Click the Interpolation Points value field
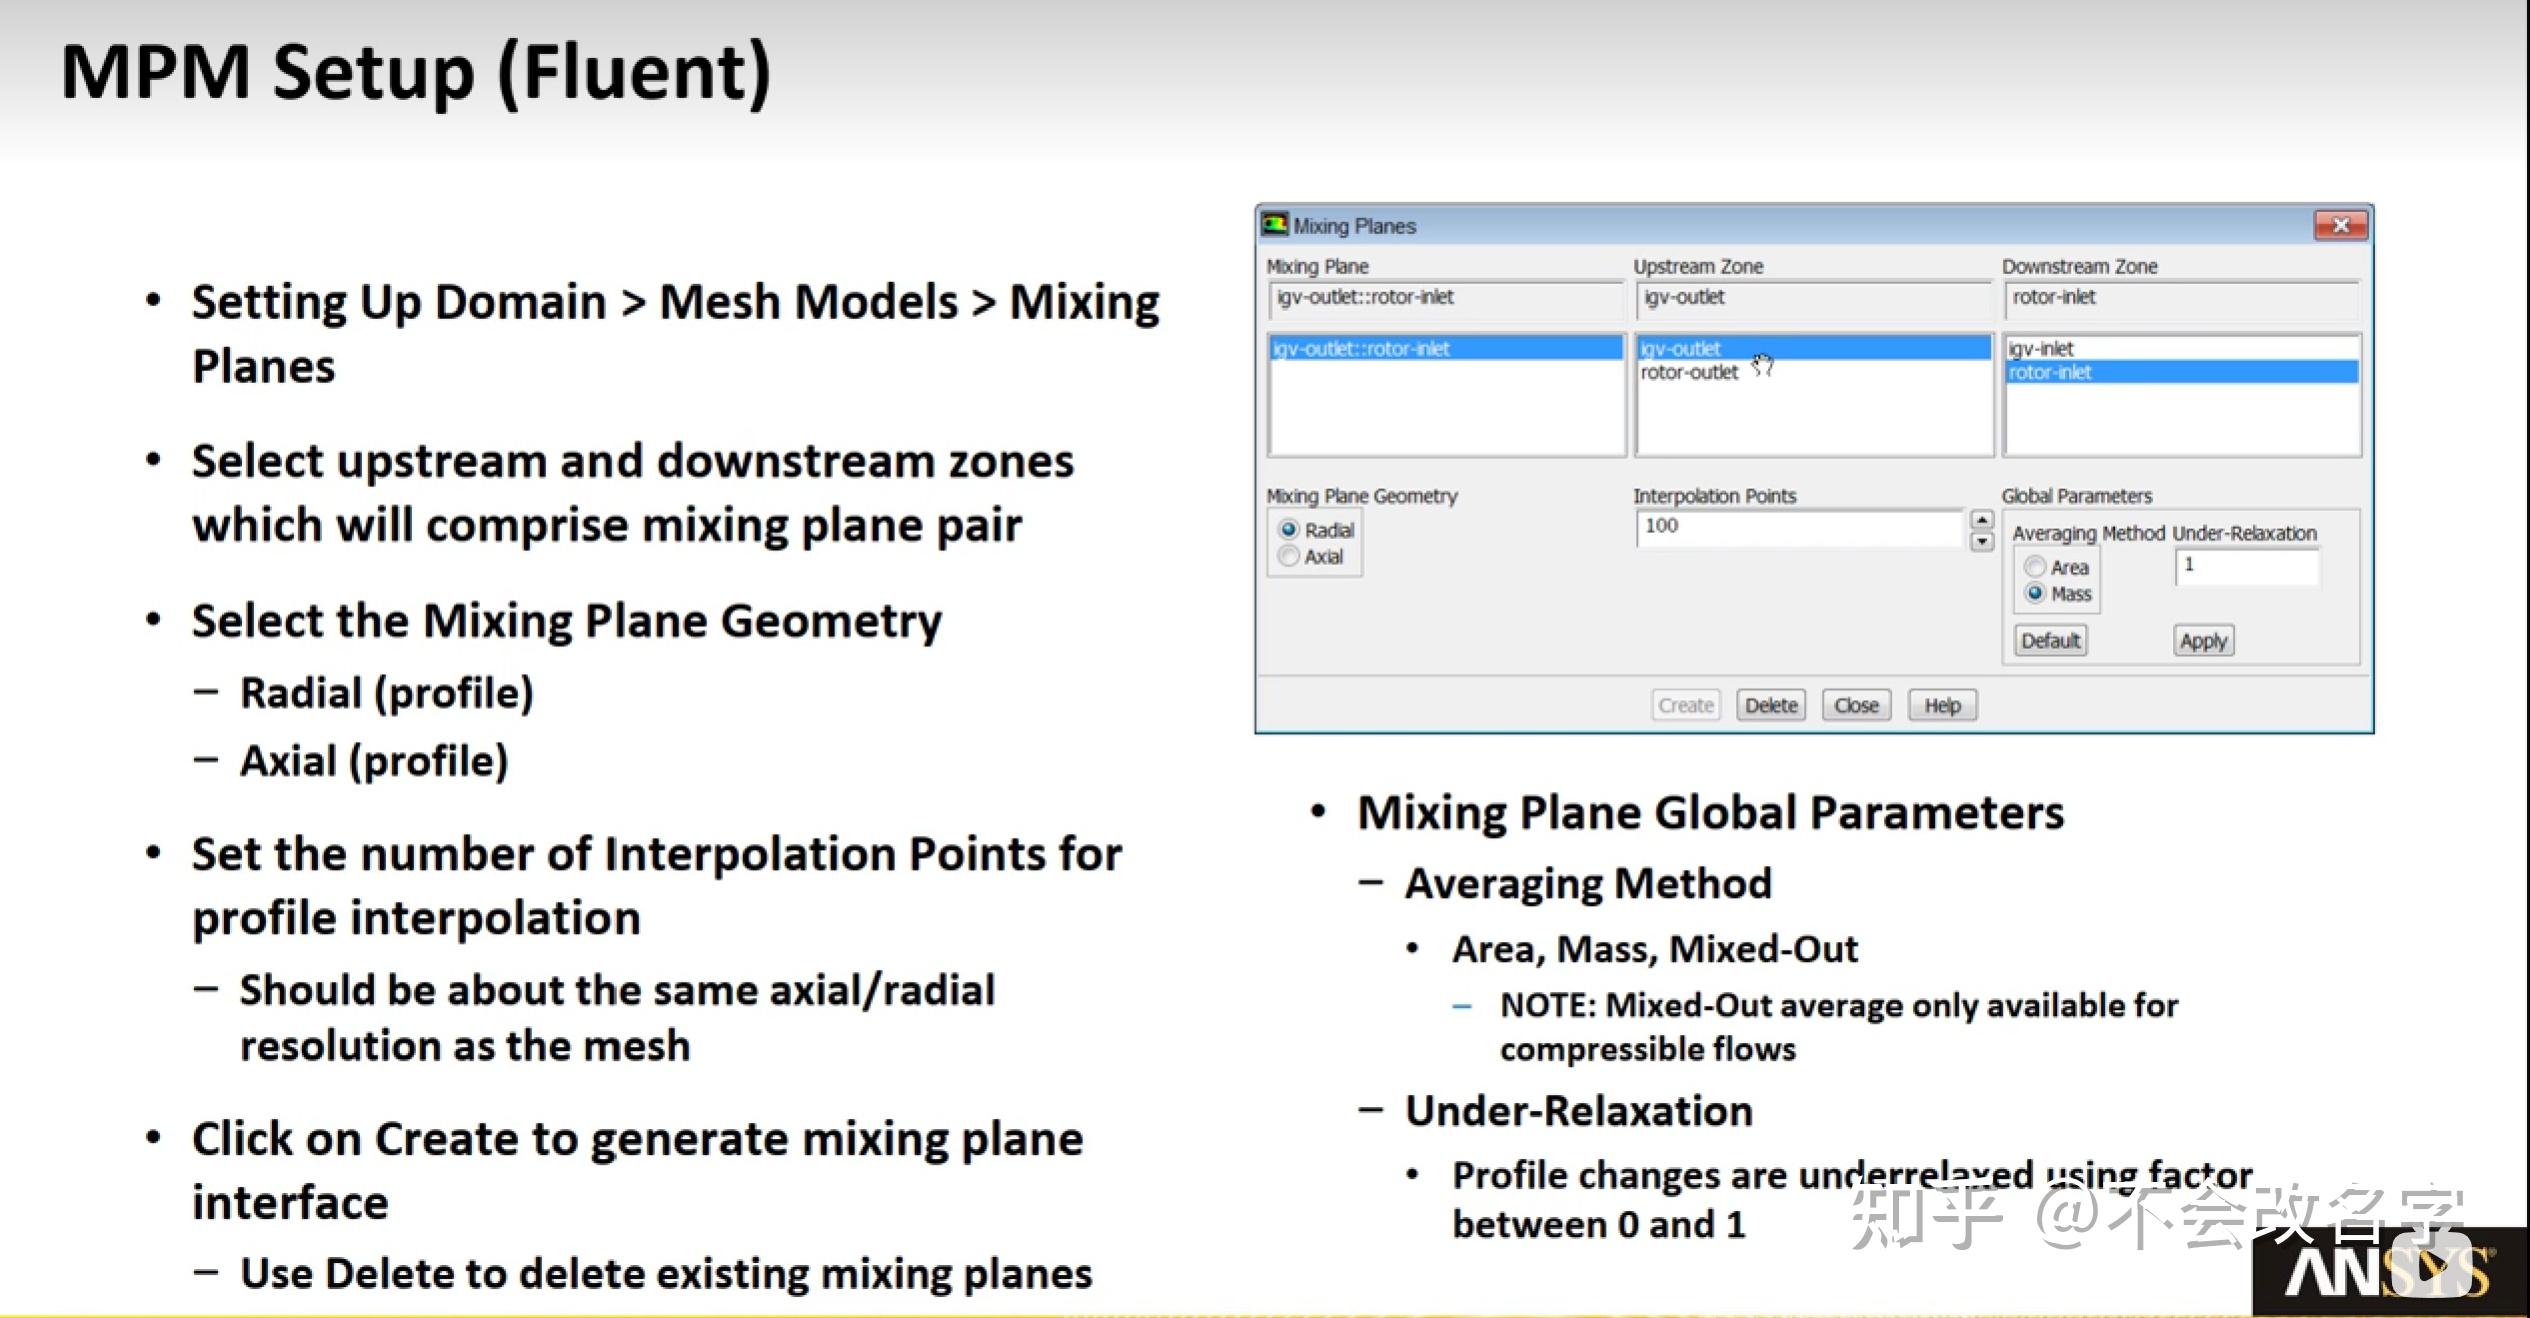The width and height of the screenshot is (2530, 1318). pos(1798,527)
